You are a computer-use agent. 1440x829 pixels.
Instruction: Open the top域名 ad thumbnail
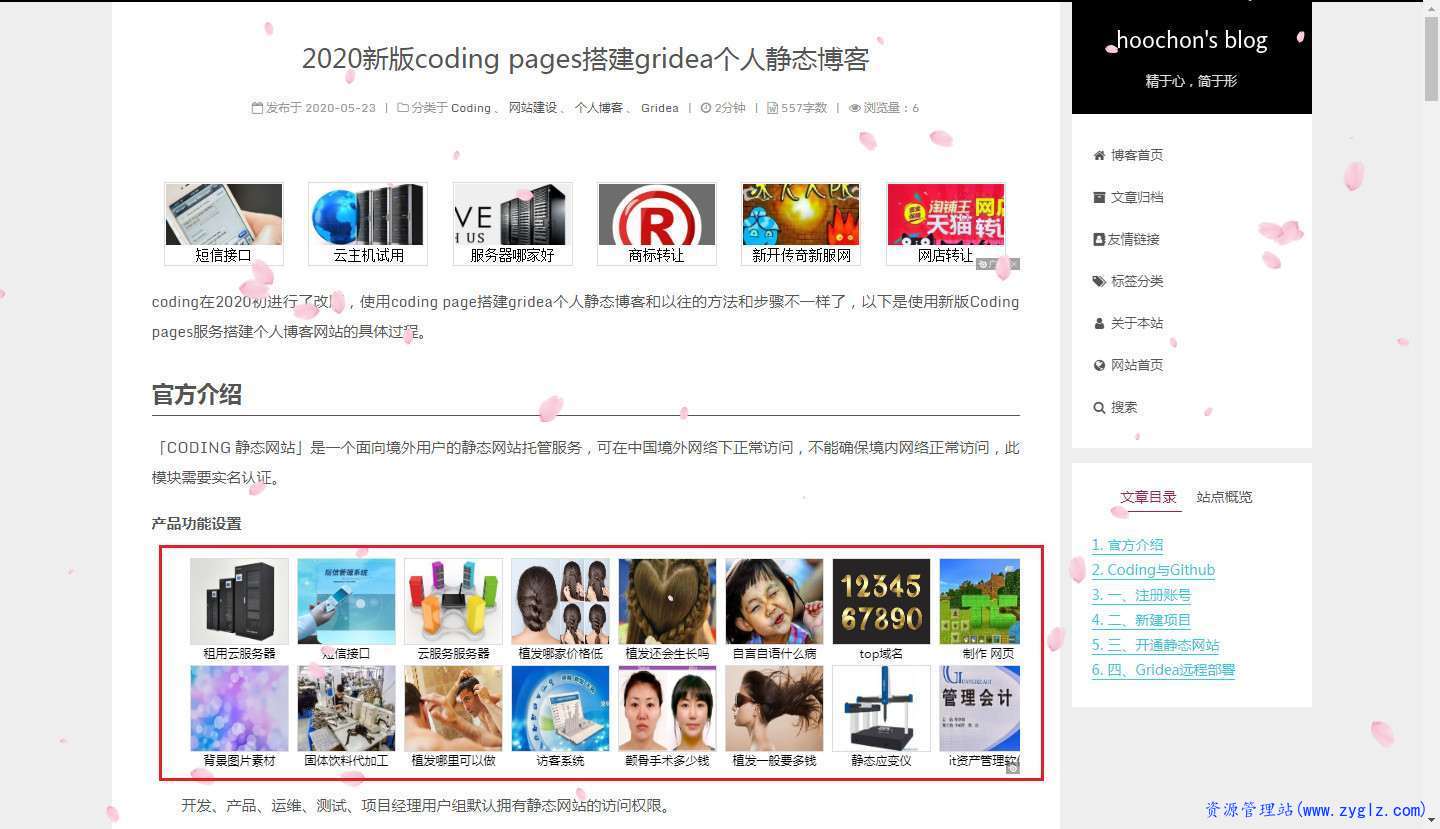881,609
